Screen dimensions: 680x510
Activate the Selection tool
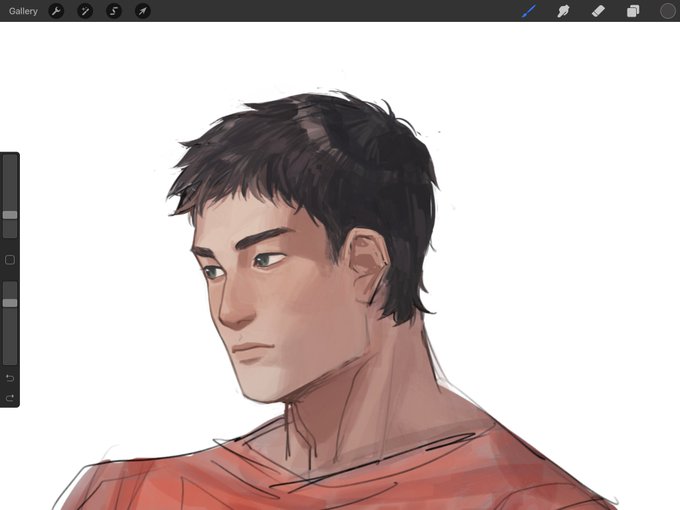(x=114, y=11)
